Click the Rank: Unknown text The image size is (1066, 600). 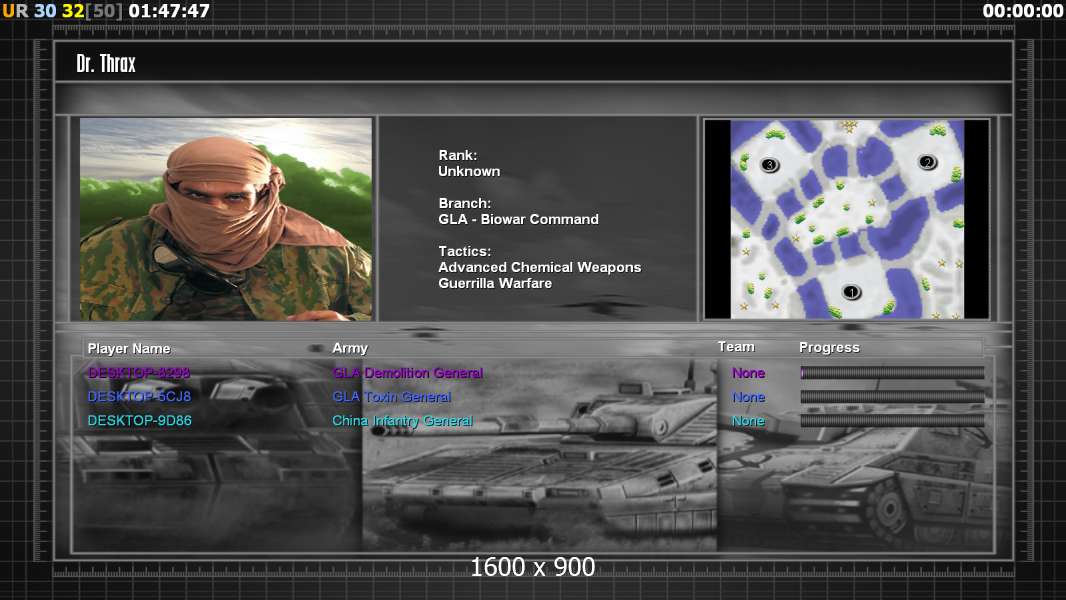coord(469,163)
